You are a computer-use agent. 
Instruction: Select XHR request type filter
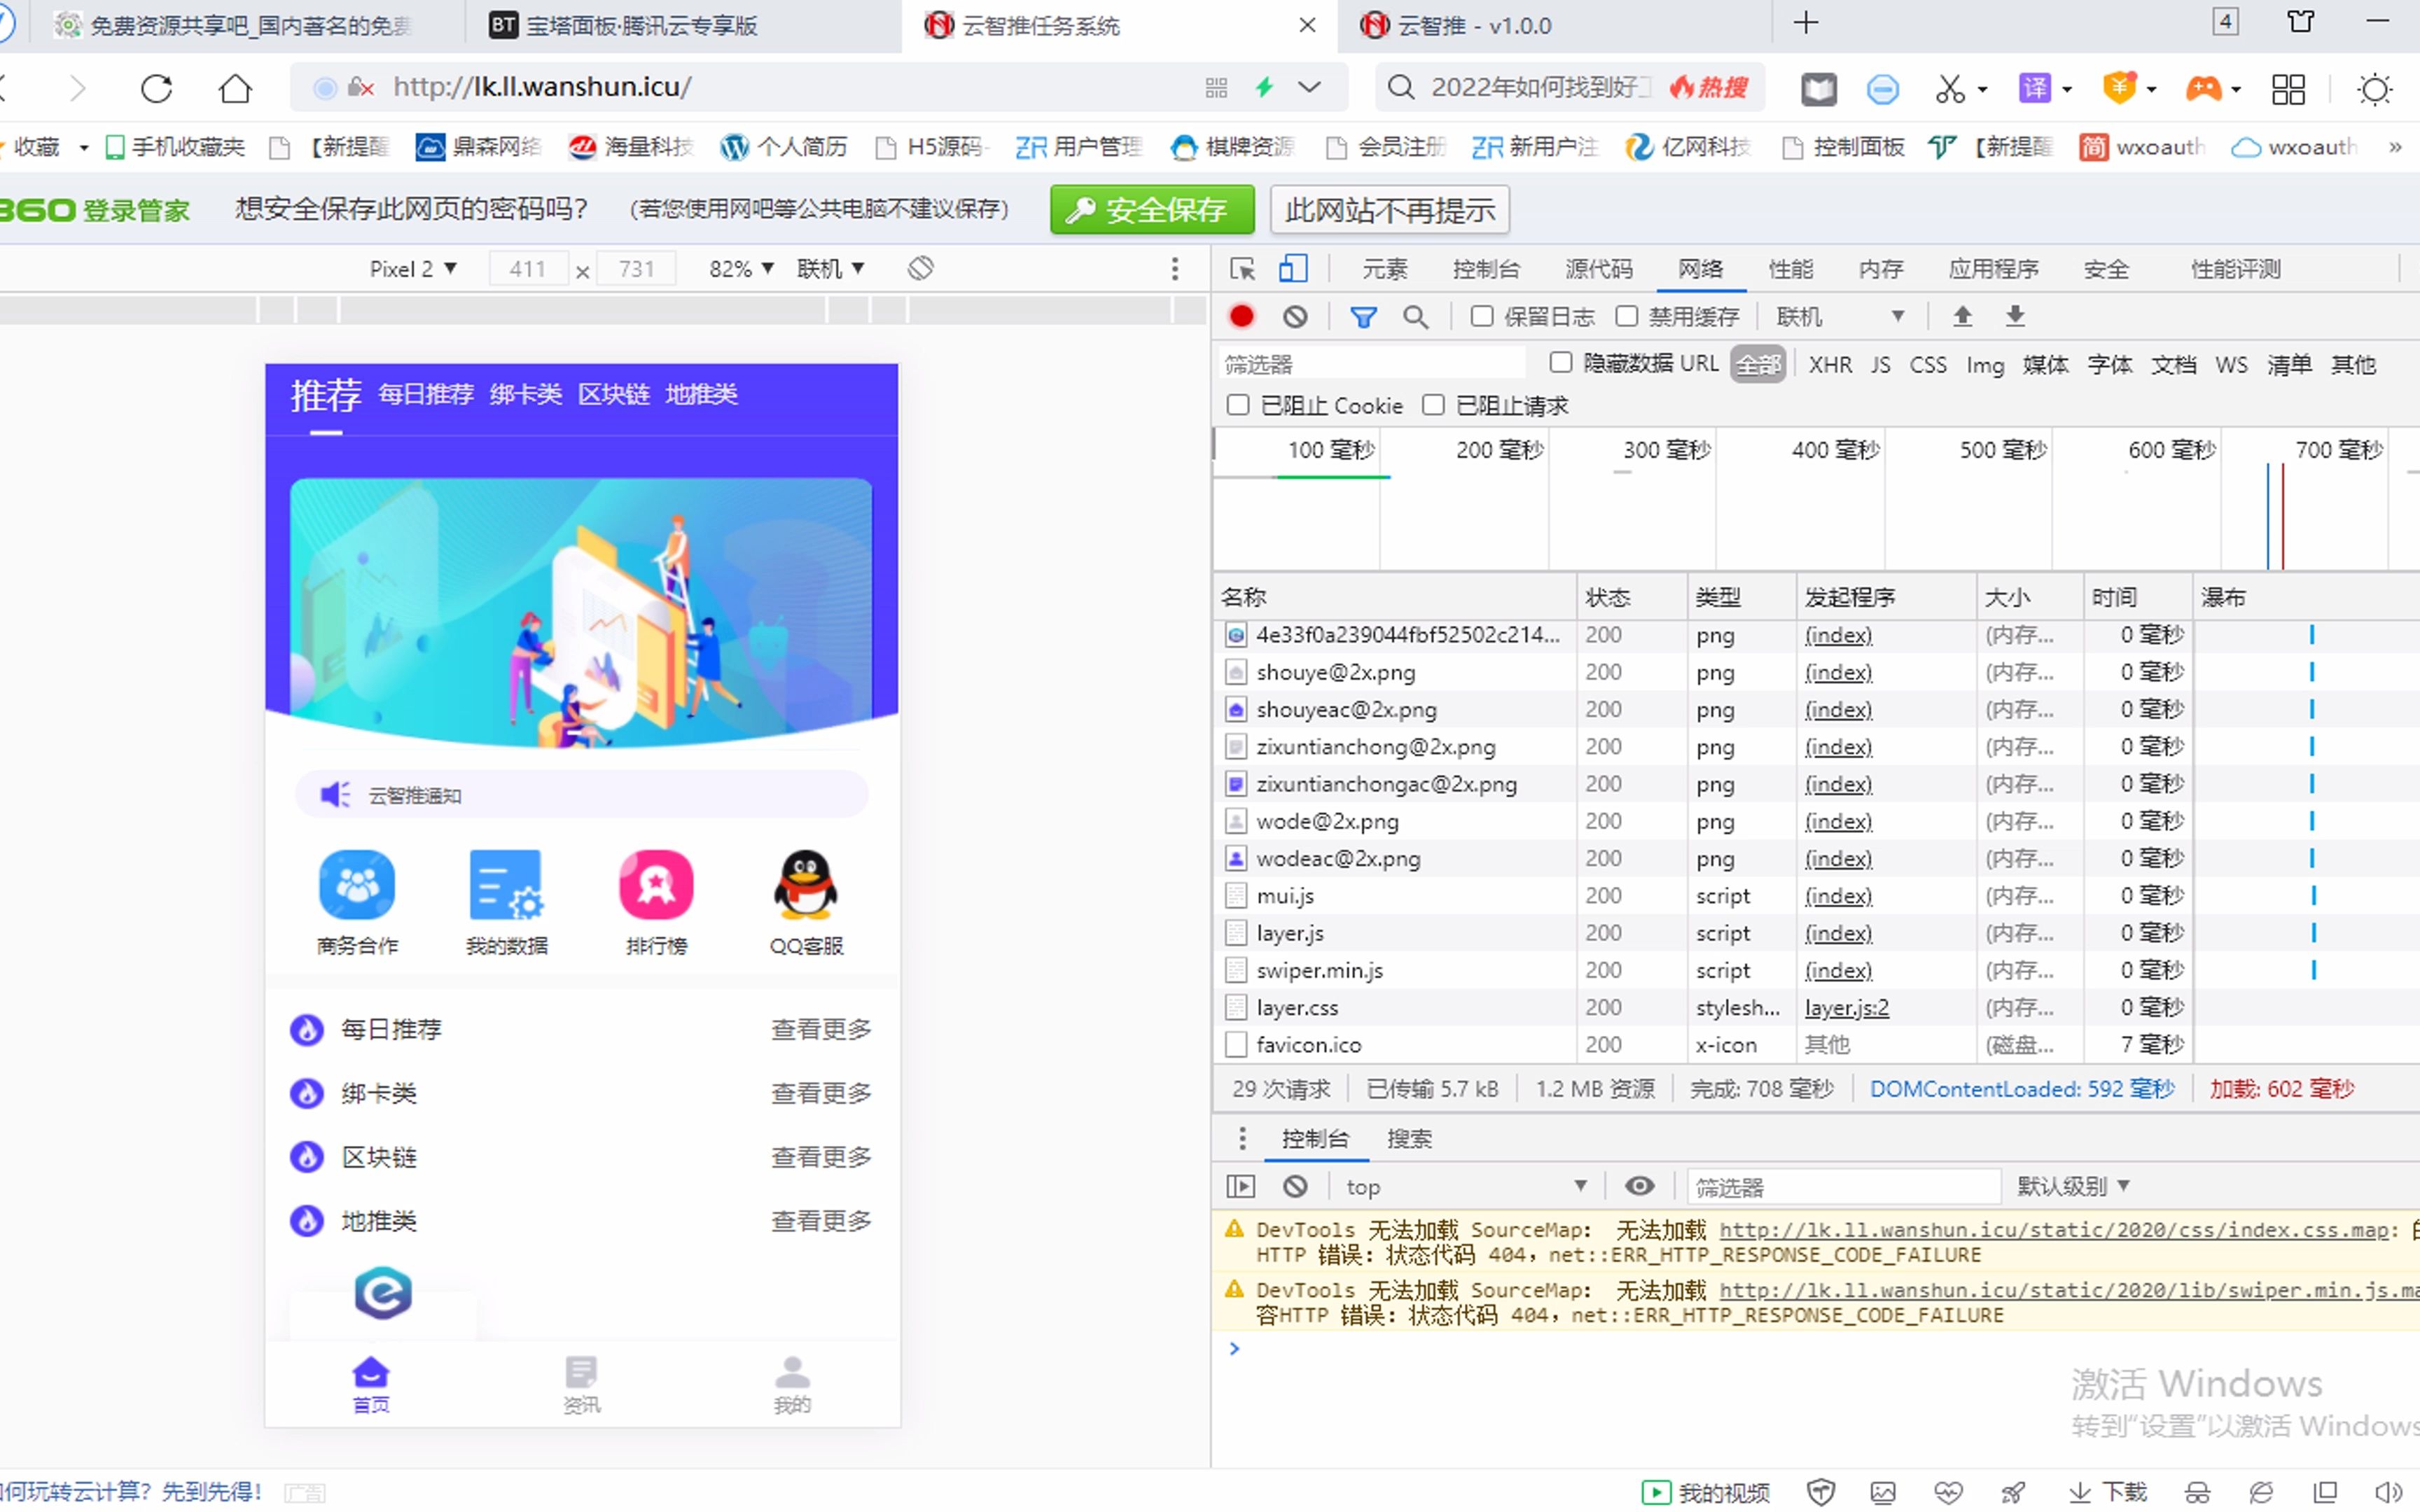1830,364
